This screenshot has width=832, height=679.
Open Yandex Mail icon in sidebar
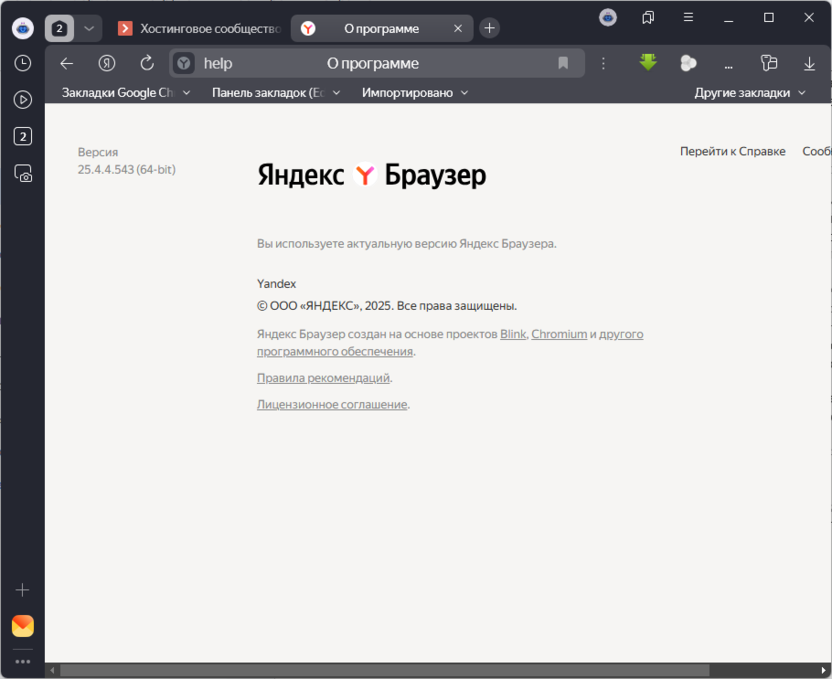coord(23,626)
